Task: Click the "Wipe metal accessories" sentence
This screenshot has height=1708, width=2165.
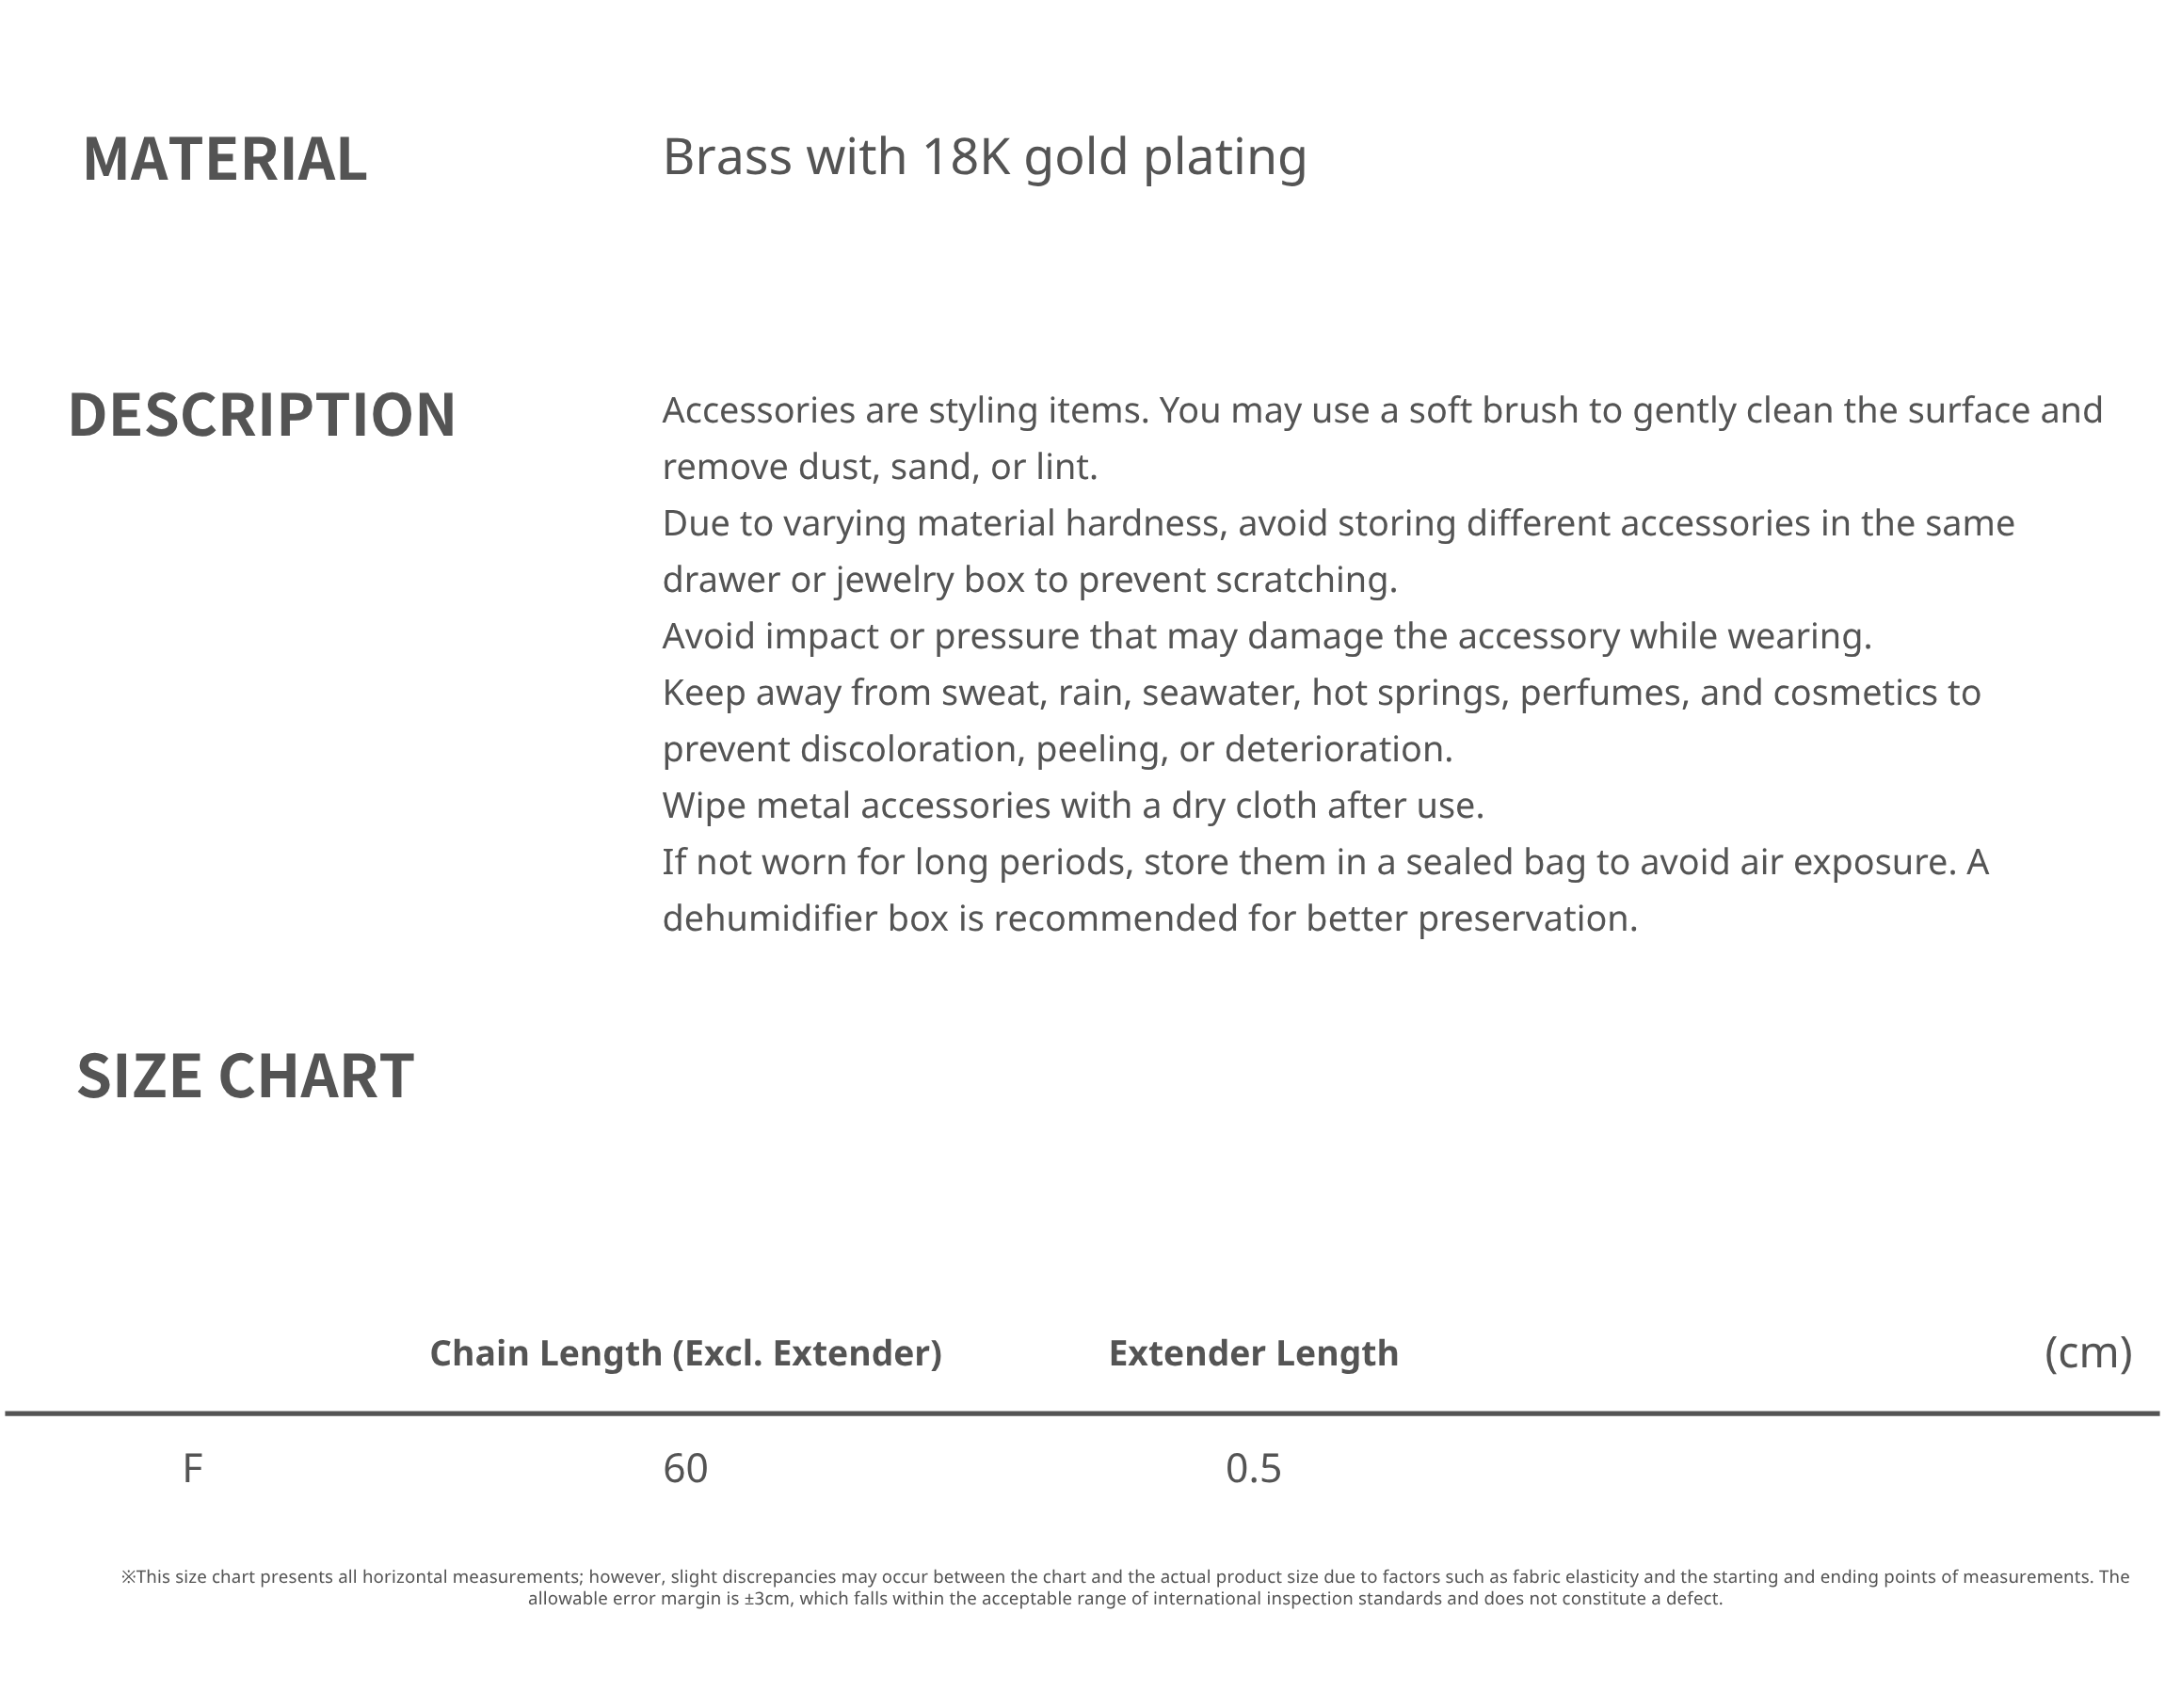Action: (x=1073, y=806)
